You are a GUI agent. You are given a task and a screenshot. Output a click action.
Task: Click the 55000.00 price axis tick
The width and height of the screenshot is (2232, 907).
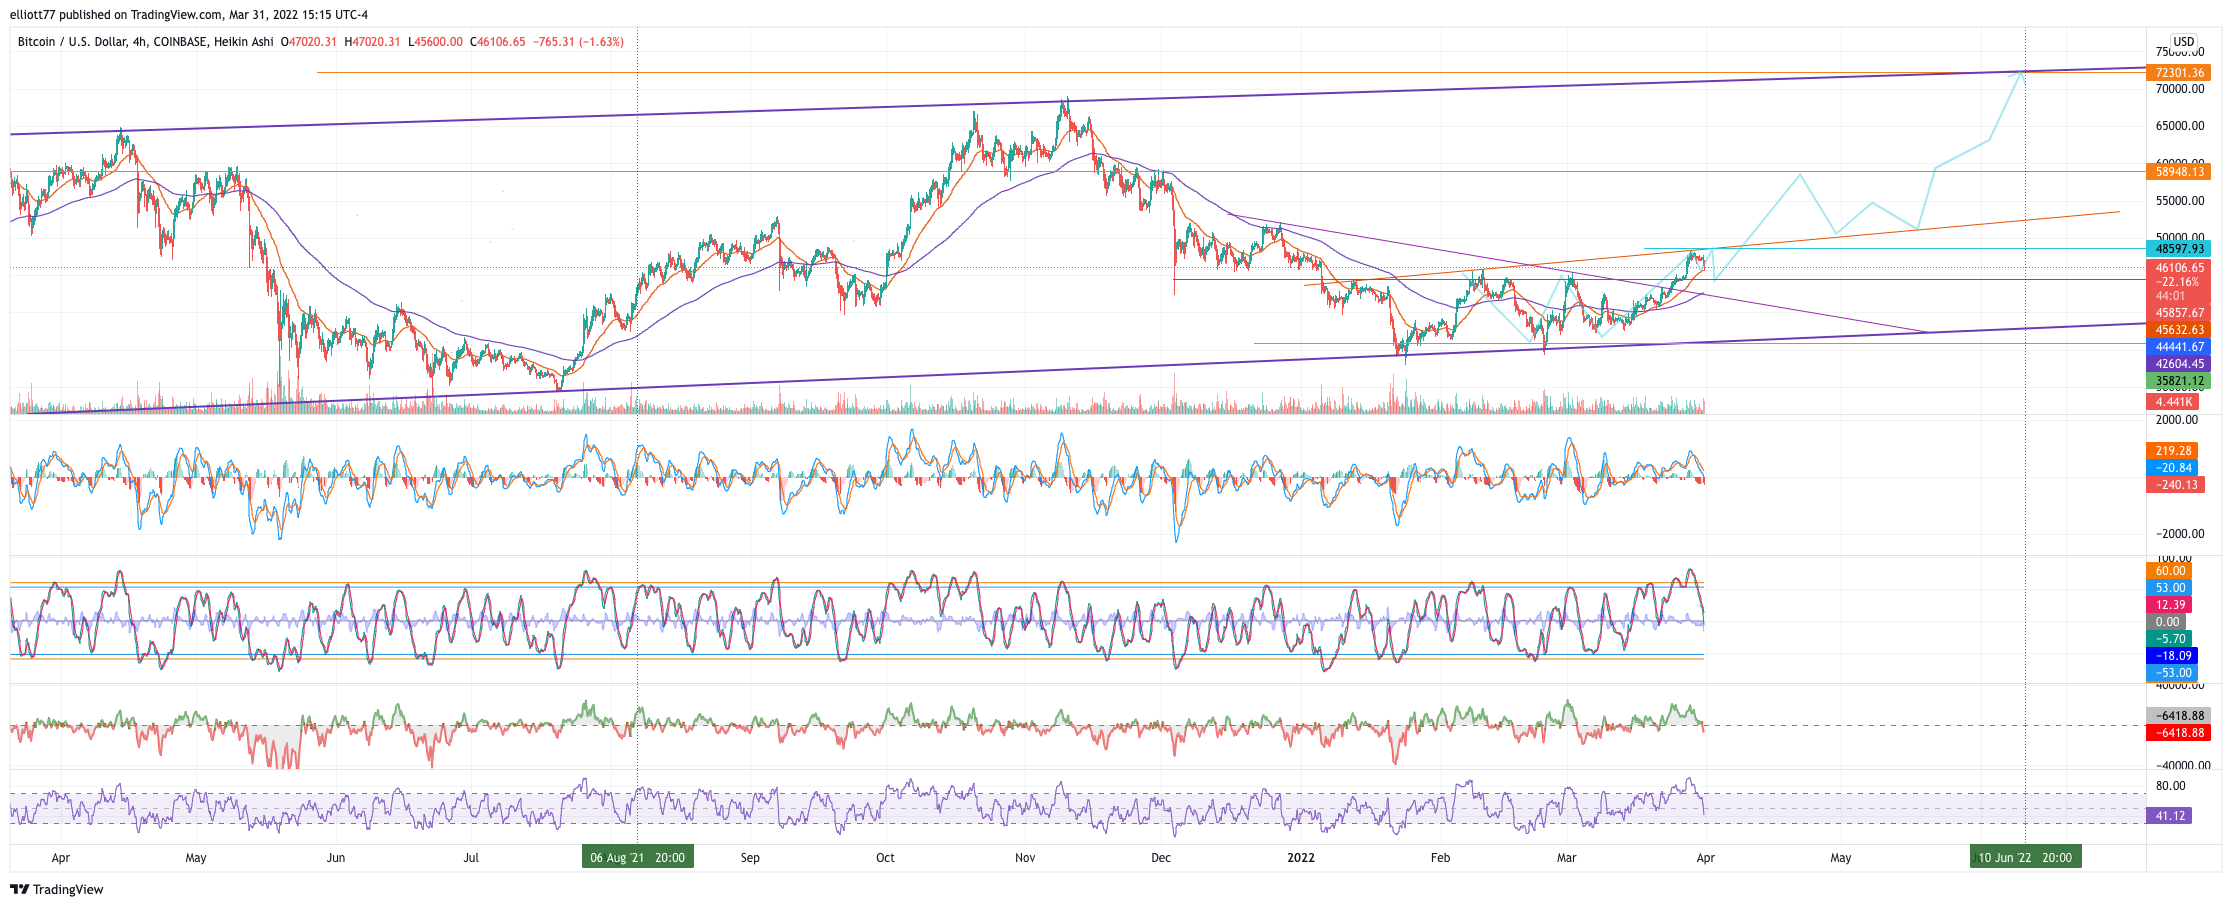tap(2180, 201)
